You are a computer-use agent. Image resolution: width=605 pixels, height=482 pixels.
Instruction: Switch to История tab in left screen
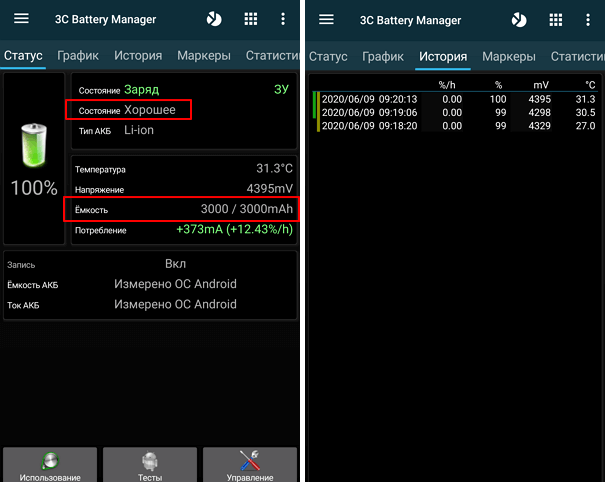pos(138,56)
